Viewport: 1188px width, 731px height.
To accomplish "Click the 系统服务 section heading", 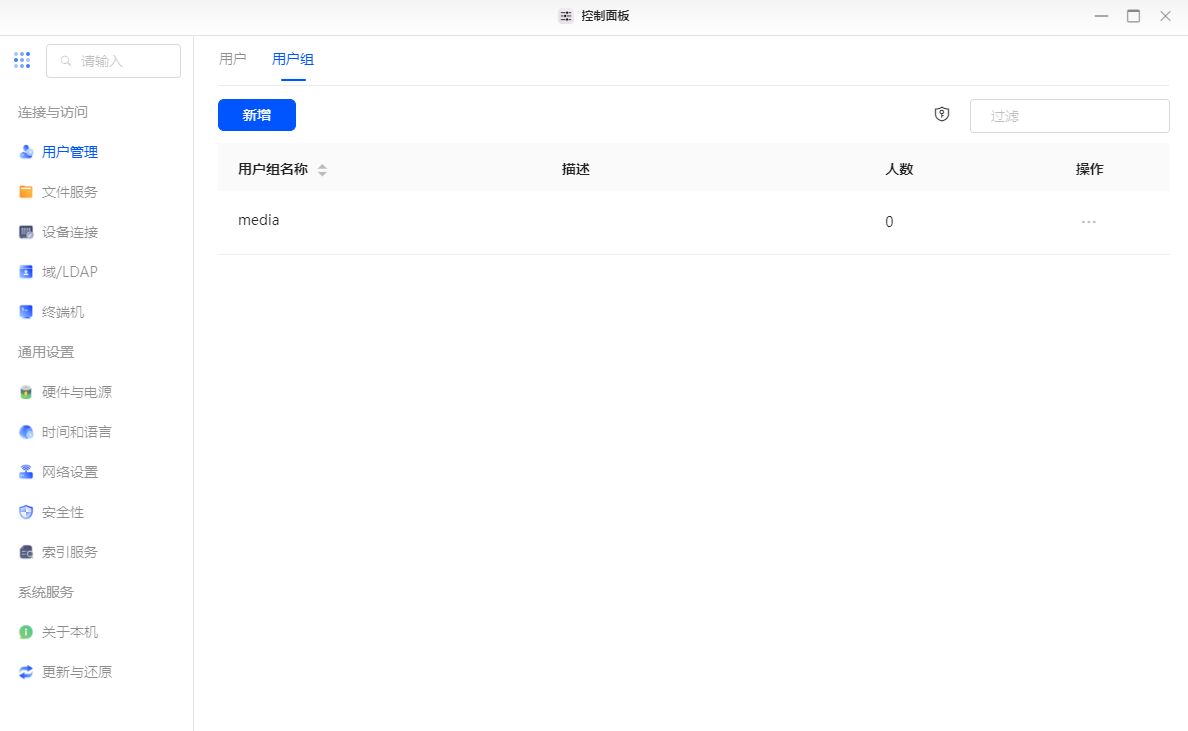I will 46,592.
